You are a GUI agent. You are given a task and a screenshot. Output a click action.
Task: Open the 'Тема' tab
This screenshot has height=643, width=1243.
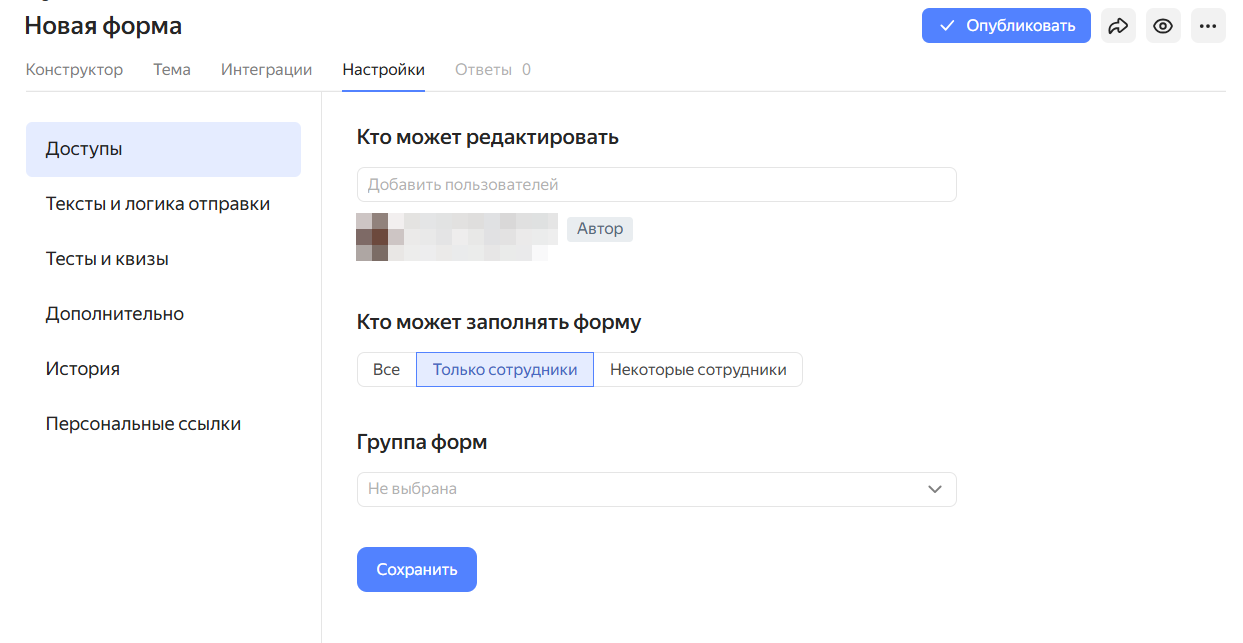coord(171,69)
